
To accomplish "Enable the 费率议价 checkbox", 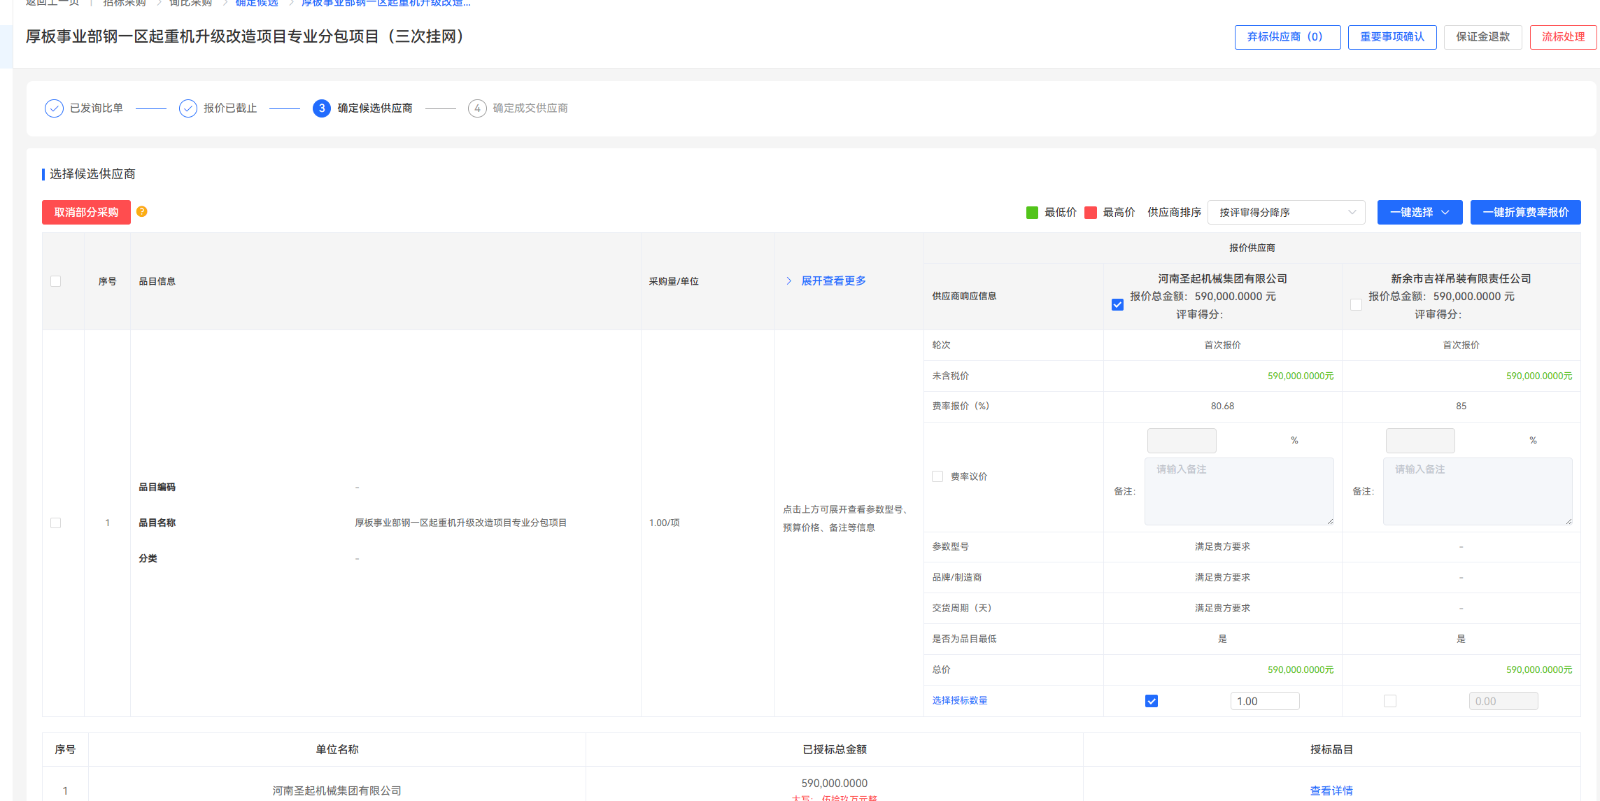I will tap(937, 477).
